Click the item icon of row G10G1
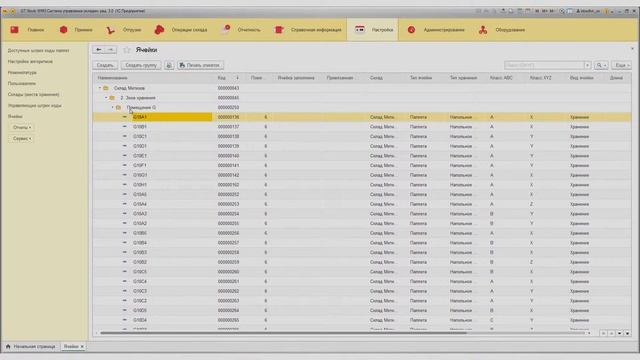640x360 pixels. 125,175
